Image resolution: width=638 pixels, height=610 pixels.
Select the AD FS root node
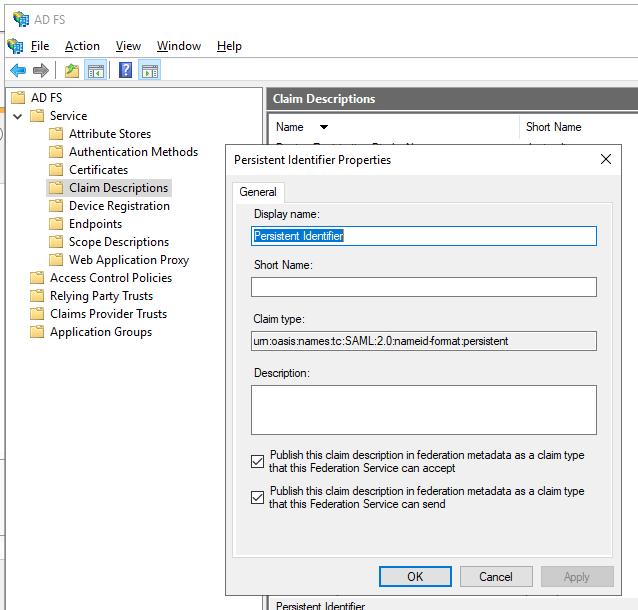pyautogui.click(x=46, y=98)
